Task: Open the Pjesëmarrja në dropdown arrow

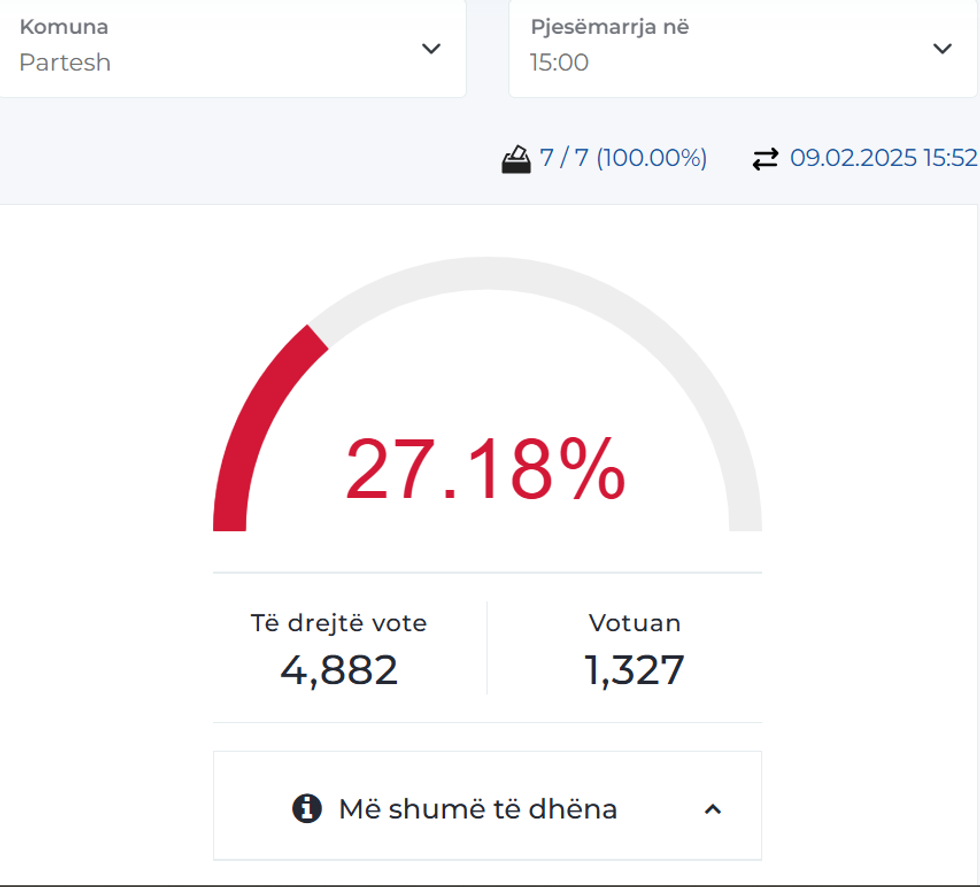Action: (x=941, y=49)
